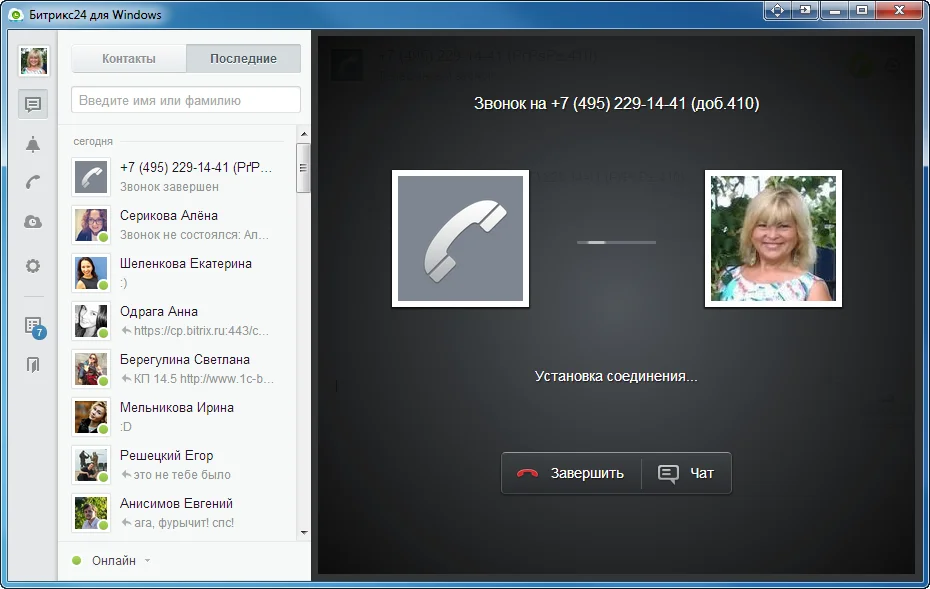The width and height of the screenshot is (930, 589).
Task: Click the title bar arrow-in-box icon
Action: [804, 11]
